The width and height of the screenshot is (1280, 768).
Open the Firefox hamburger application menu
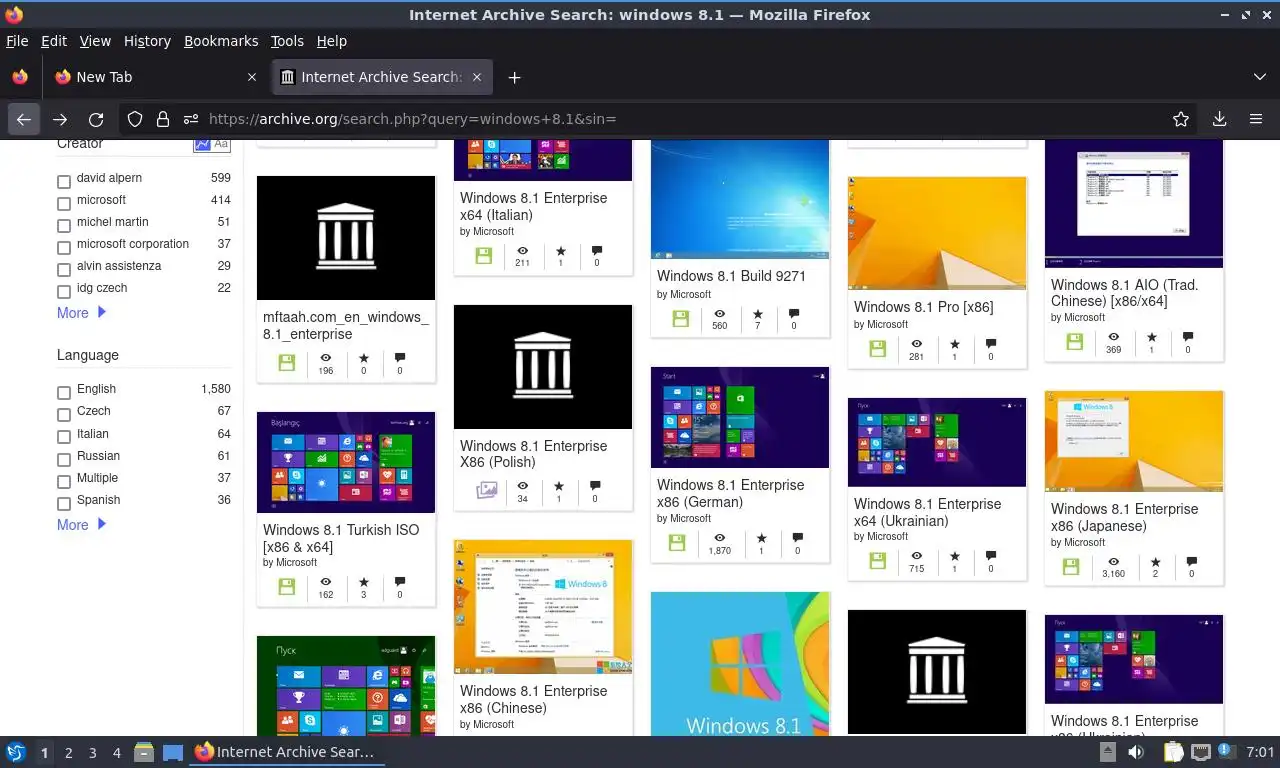(1255, 119)
